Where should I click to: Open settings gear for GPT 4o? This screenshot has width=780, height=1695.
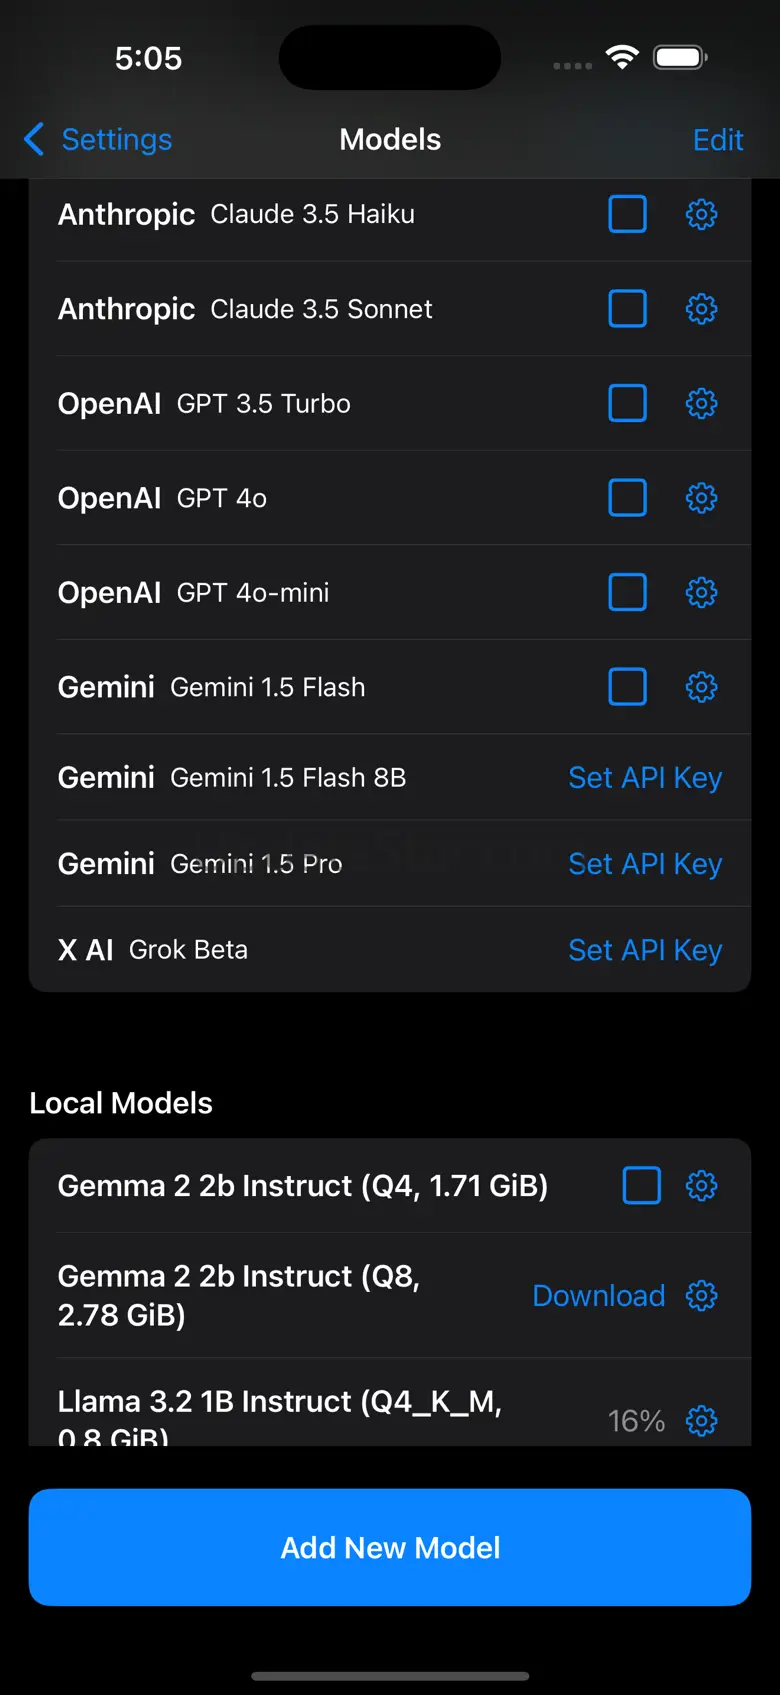701,498
